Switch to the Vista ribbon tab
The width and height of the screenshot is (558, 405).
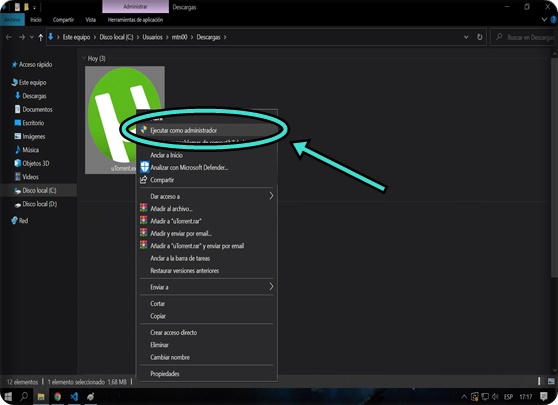pos(90,20)
